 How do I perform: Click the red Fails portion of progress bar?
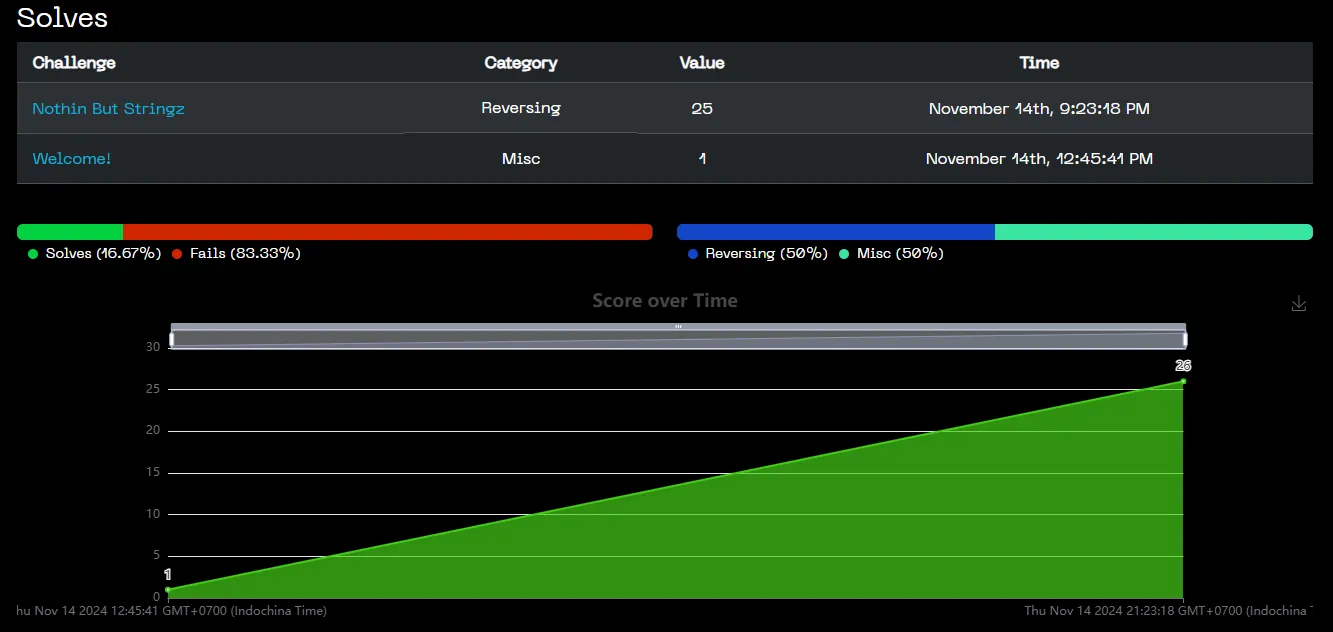click(x=387, y=232)
